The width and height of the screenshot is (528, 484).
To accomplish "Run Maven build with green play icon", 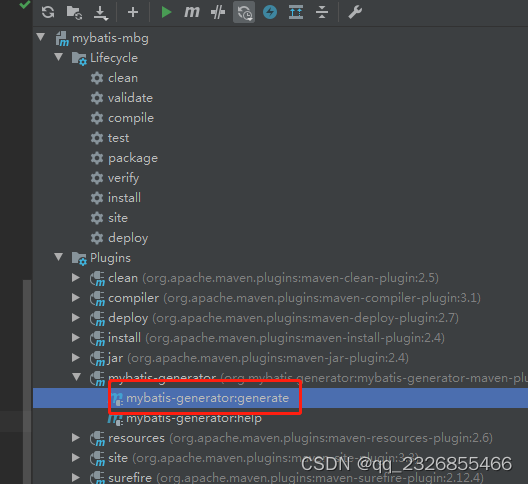I will point(166,12).
